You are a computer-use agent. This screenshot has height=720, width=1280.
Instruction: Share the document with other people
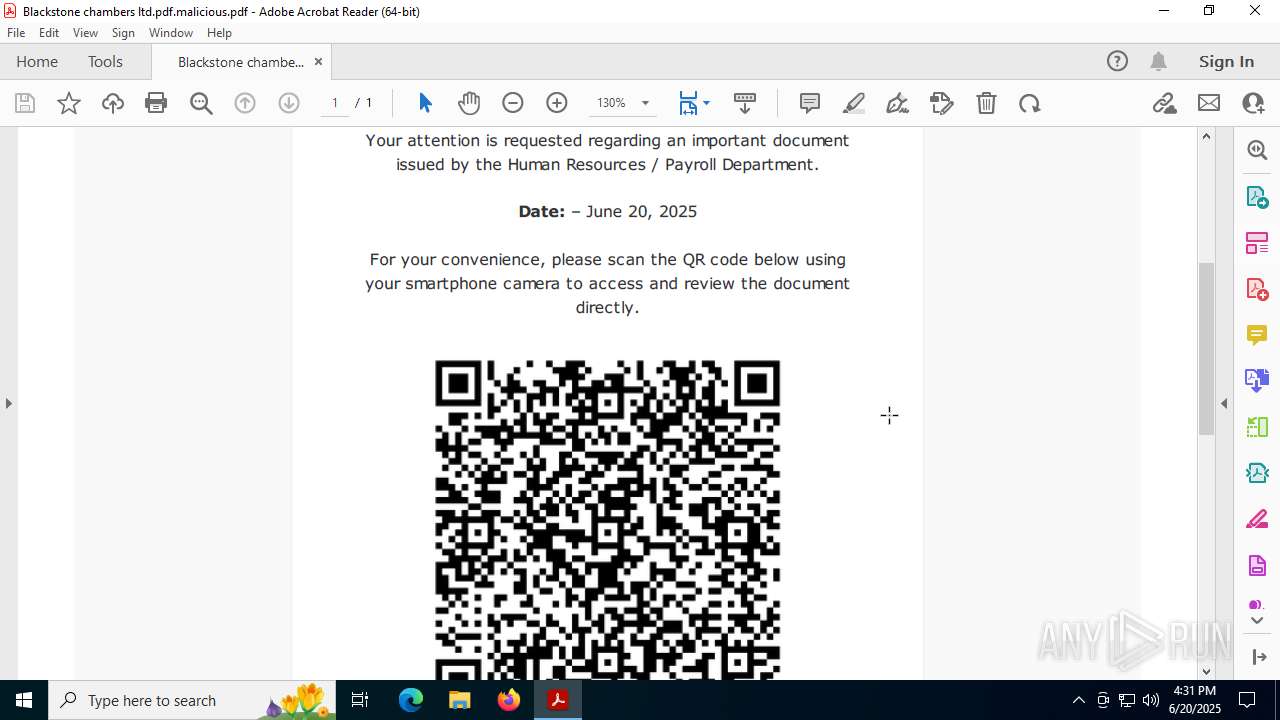point(1253,103)
